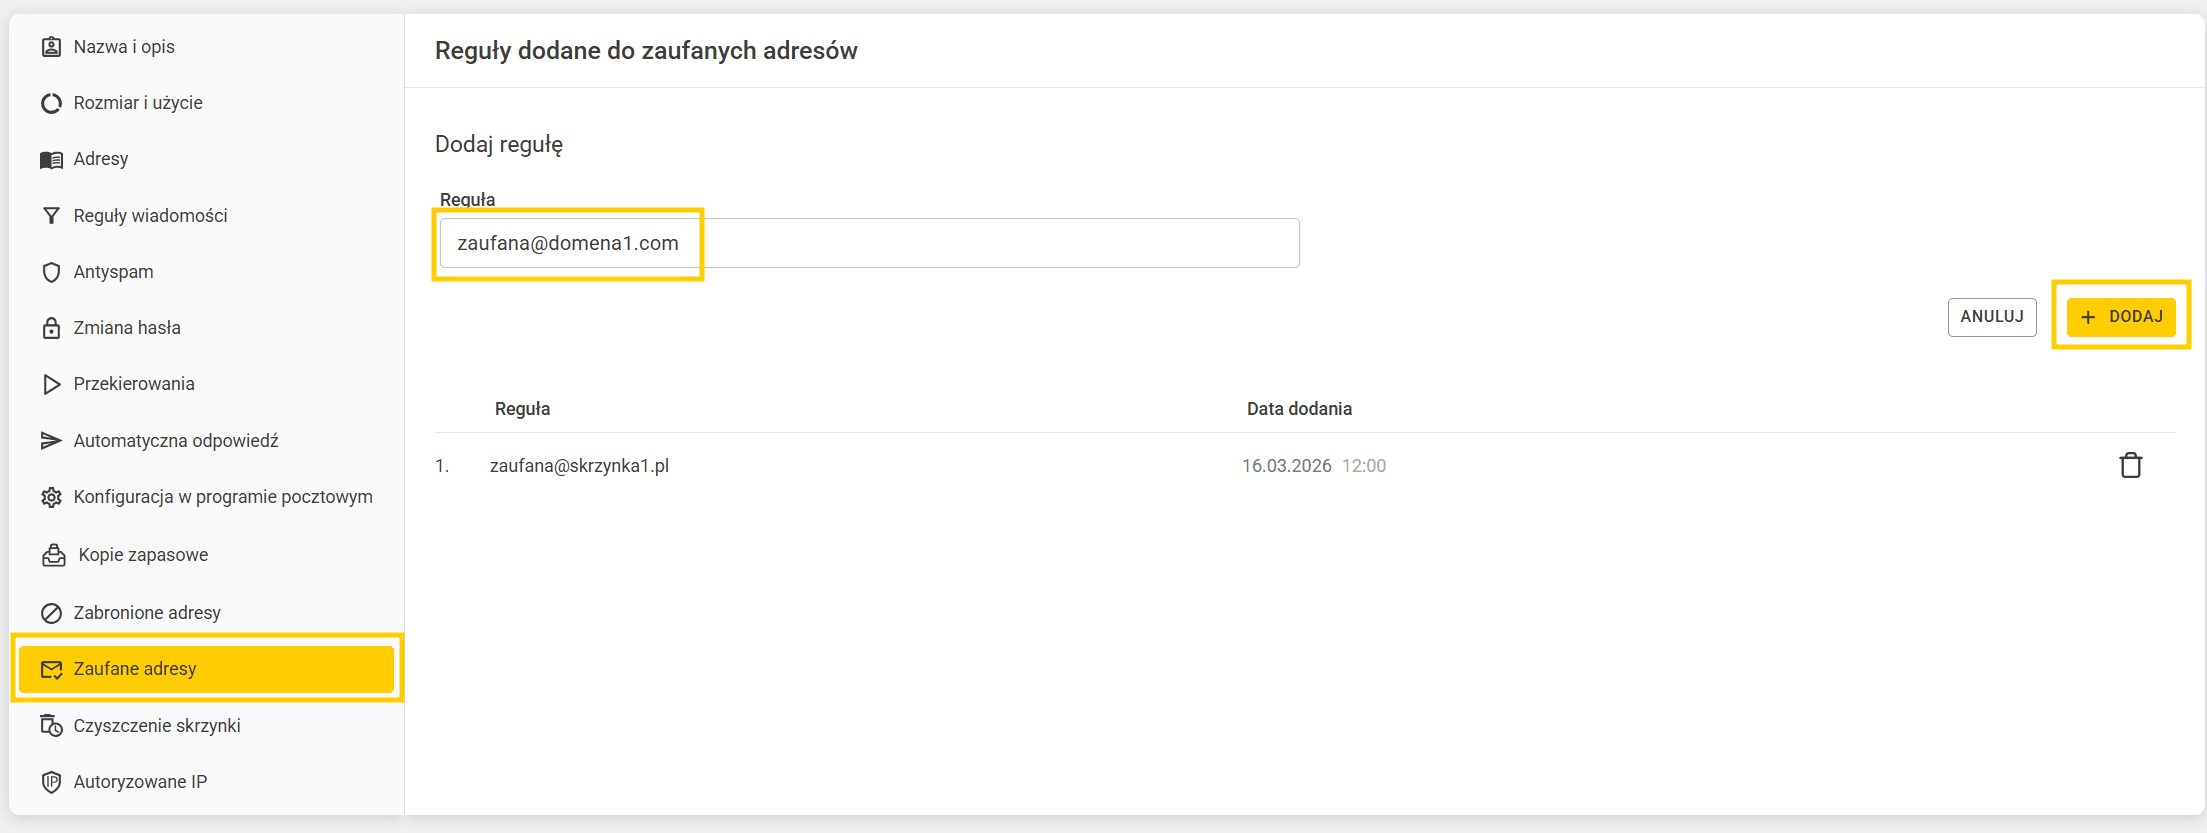
Task: Click the Zabronione adresy blocked icon
Action: 51,613
